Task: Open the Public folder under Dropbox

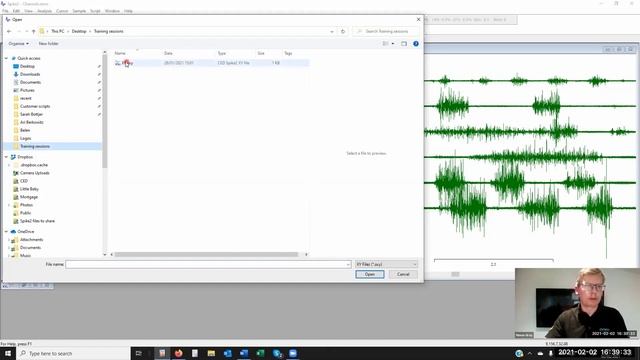Action: click(x=25, y=213)
